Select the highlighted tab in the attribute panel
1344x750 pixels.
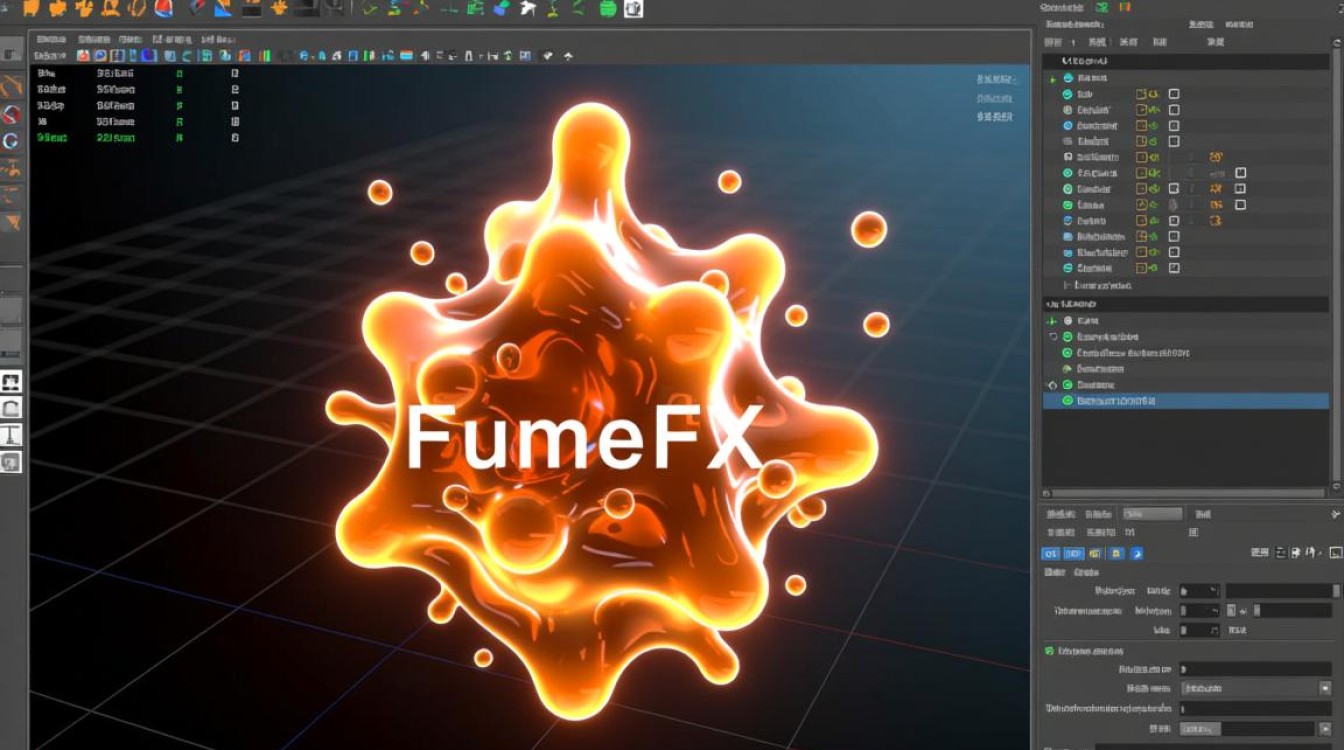click(x=1152, y=514)
